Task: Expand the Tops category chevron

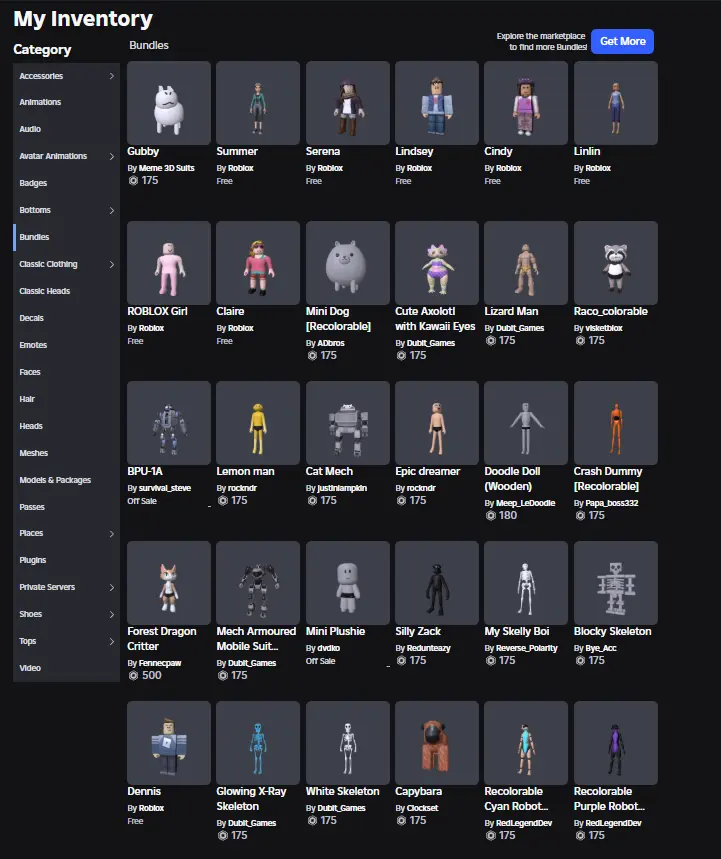Action: click(x=112, y=641)
